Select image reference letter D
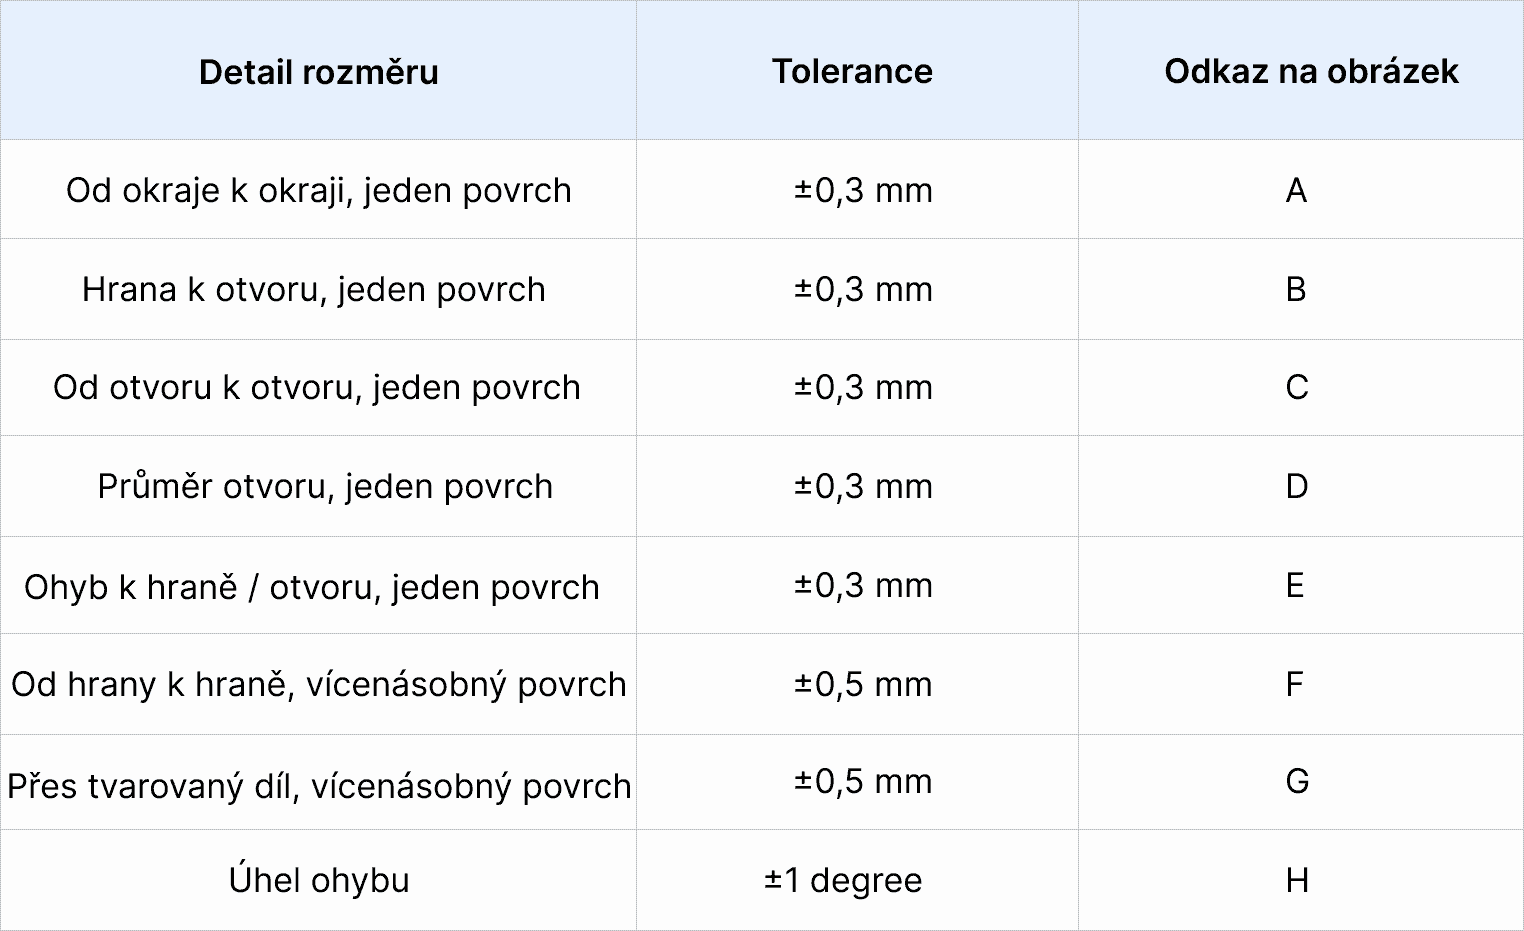Image resolution: width=1524 pixels, height=931 pixels. click(x=1297, y=486)
